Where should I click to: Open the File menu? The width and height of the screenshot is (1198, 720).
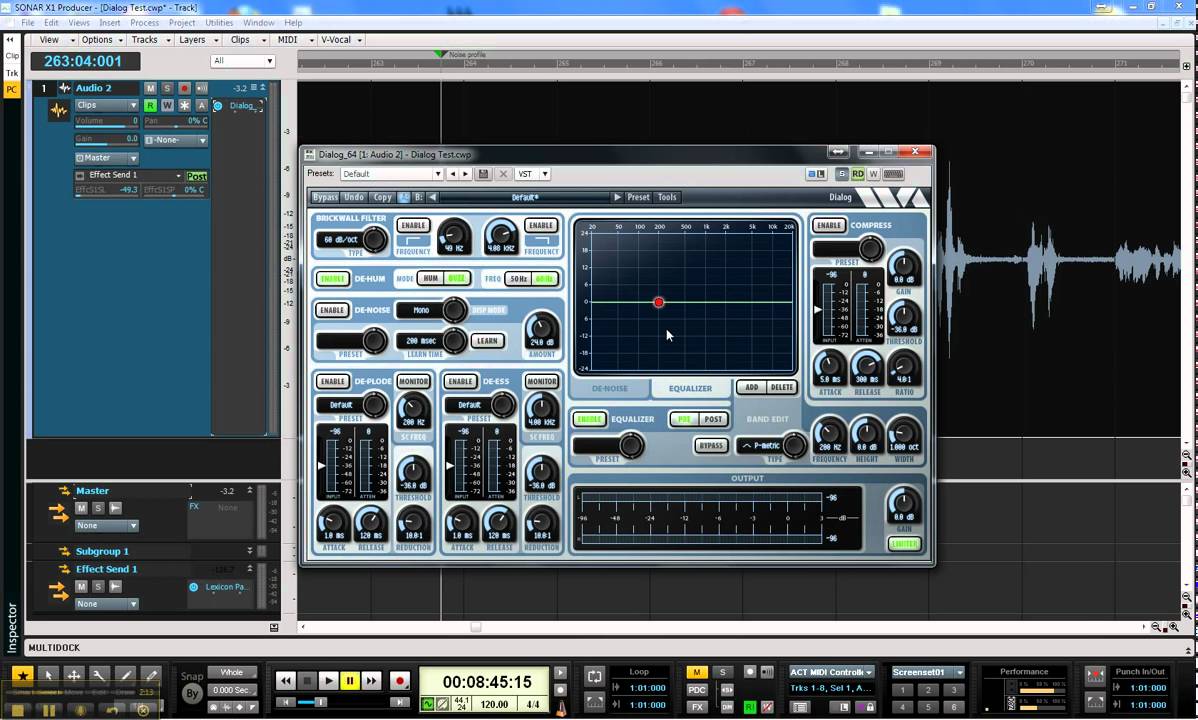point(28,23)
